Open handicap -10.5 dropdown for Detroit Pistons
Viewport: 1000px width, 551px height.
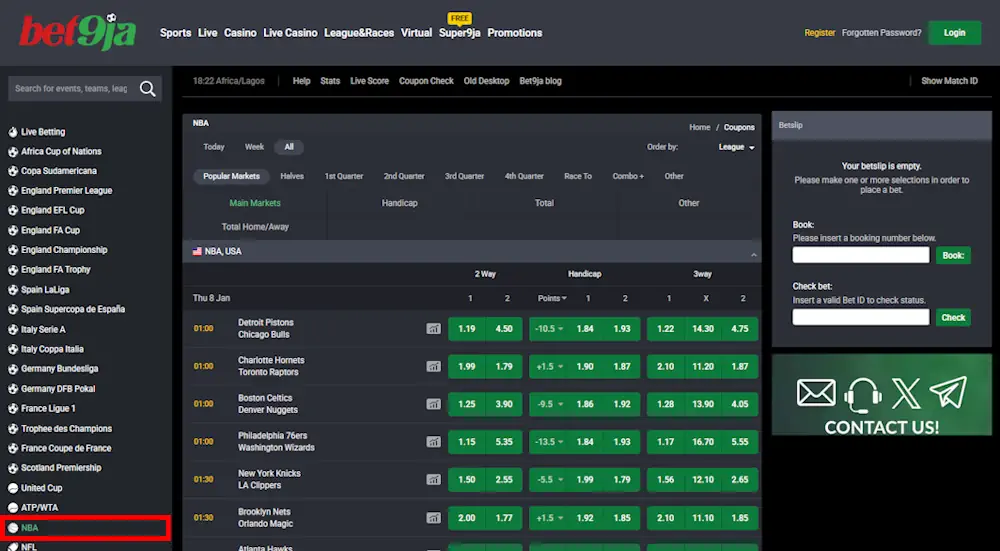[x=549, y=329]
